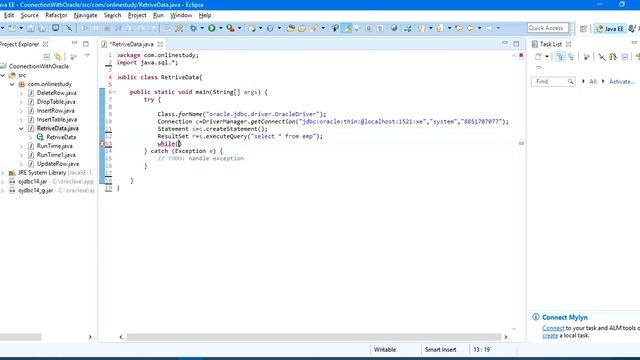This screenshot has height=360, width=640.
Task: Open the New Task dropdown arrow
Action: [547, 57]
